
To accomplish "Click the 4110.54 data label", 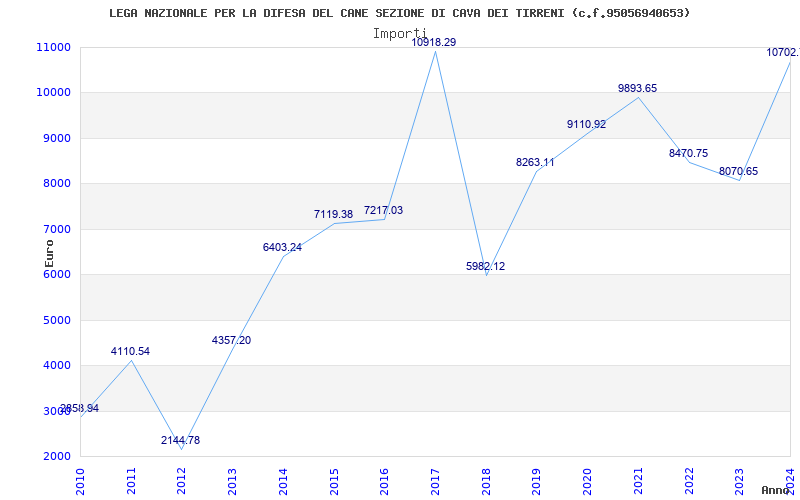I will tap(130, 352).
